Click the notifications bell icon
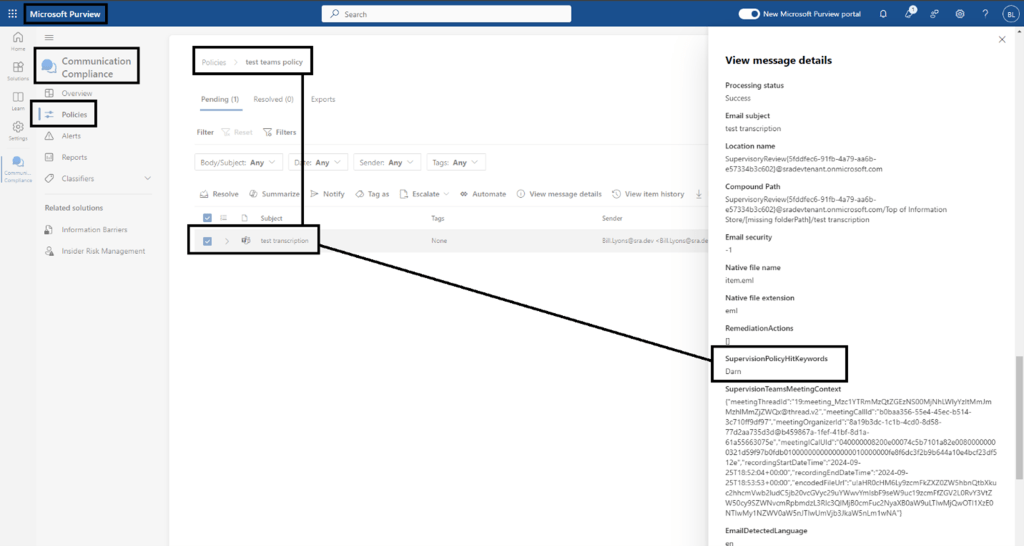1024x546 pixels. point(883,14)
